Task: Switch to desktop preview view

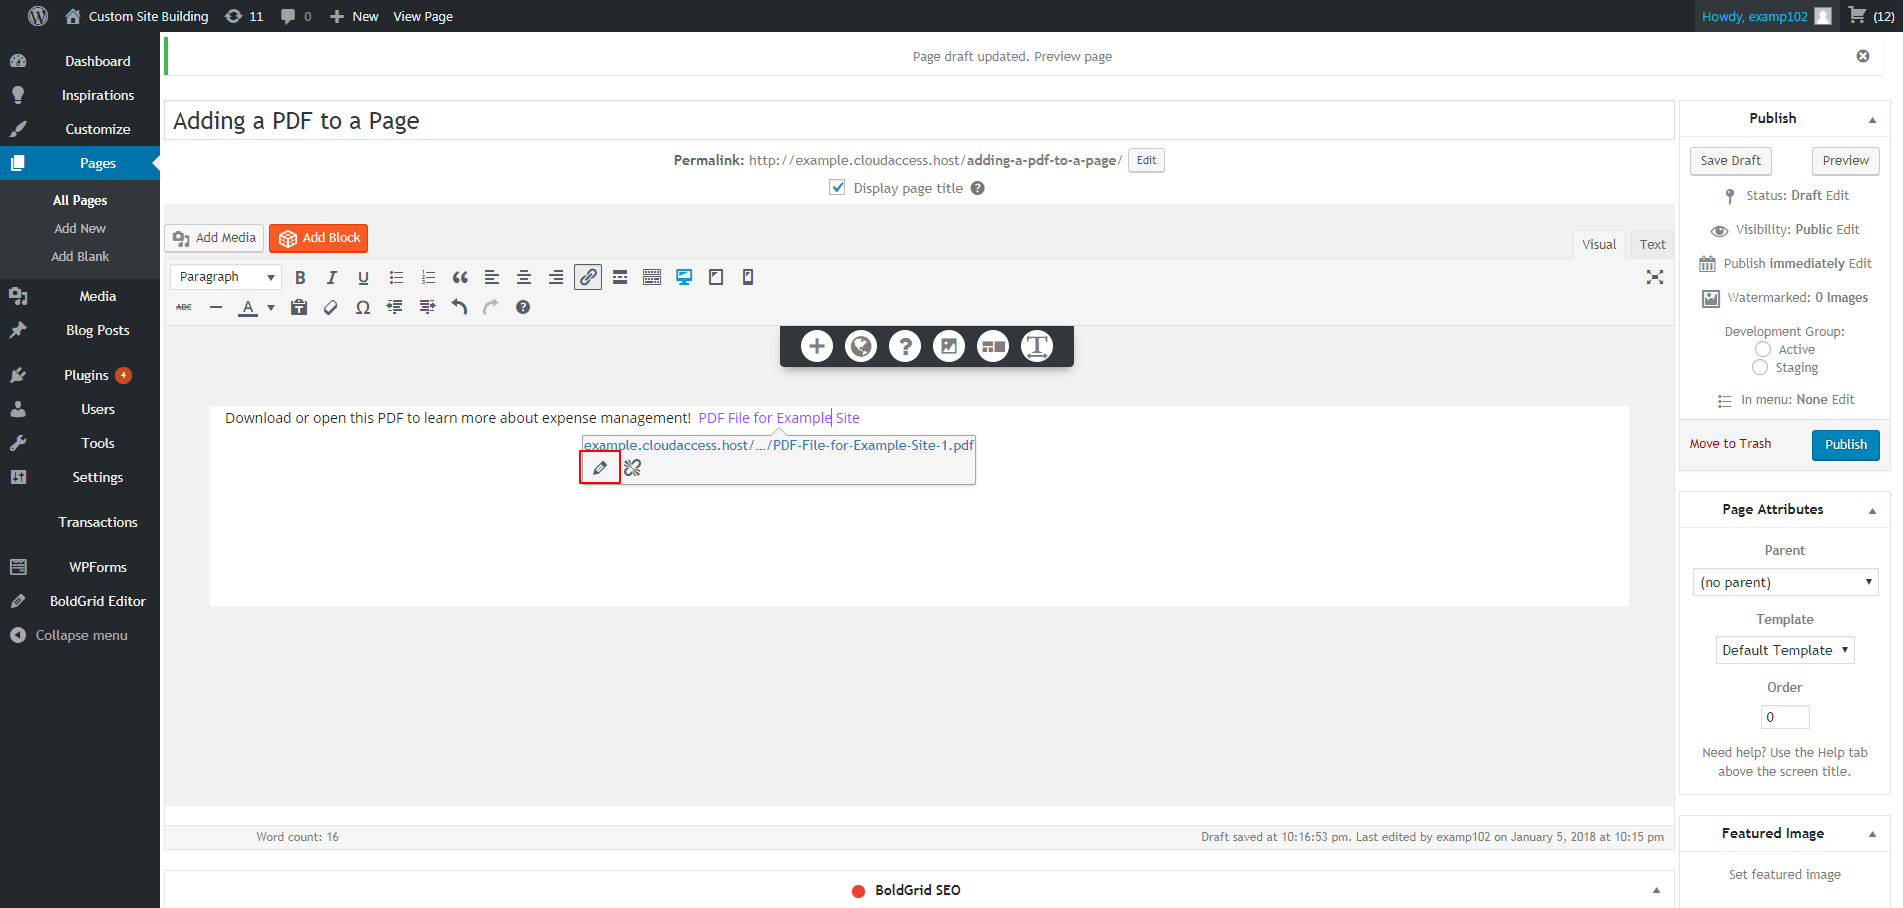Action: coord(684,277)
